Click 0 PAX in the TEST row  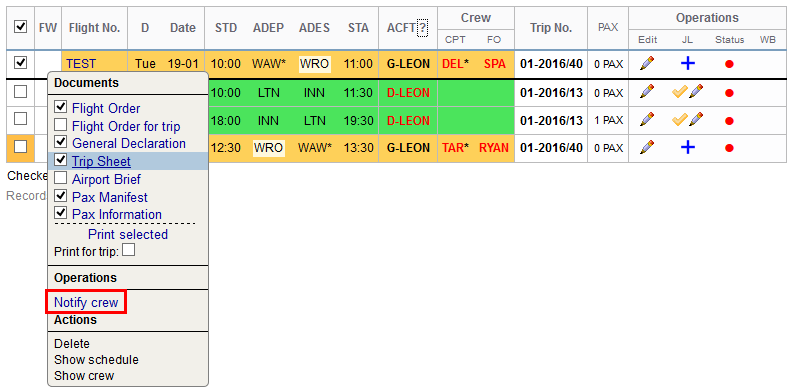coord(608,64)
